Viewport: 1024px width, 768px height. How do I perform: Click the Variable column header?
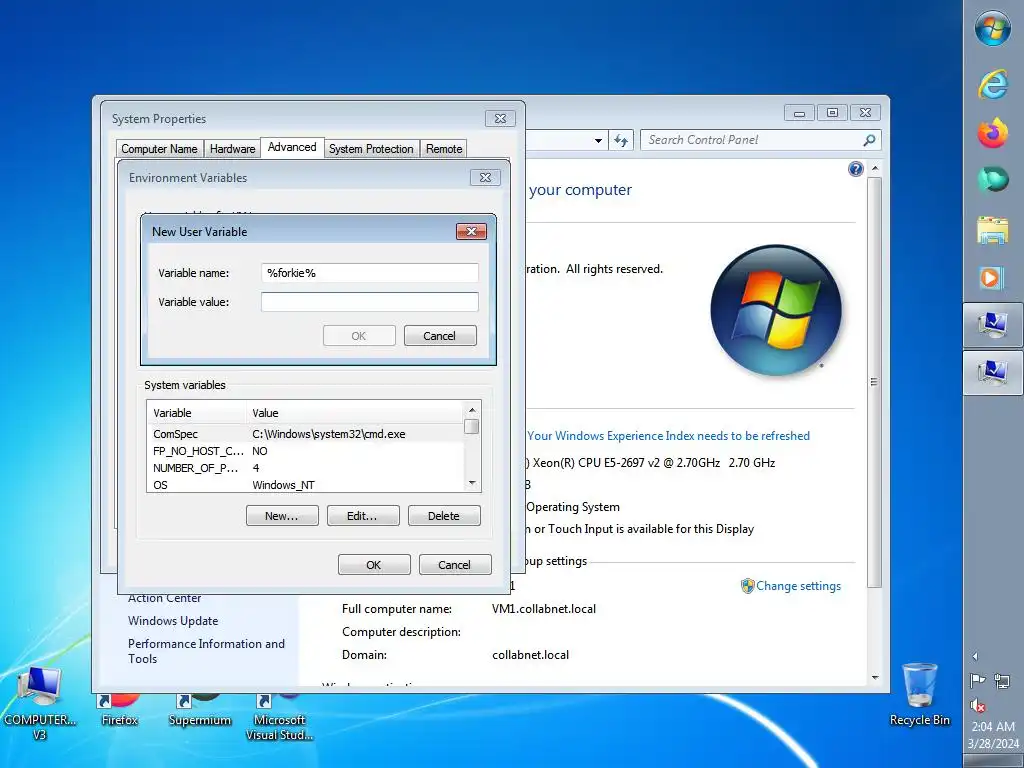coord(197,413)
